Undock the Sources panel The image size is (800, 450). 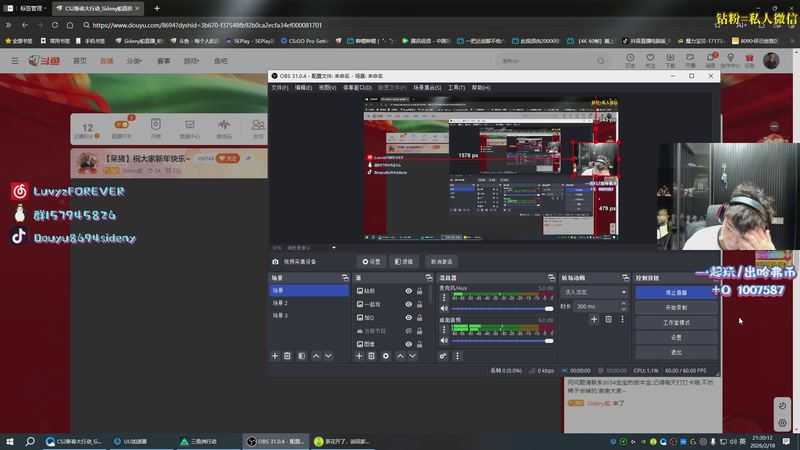pos(429,278)
